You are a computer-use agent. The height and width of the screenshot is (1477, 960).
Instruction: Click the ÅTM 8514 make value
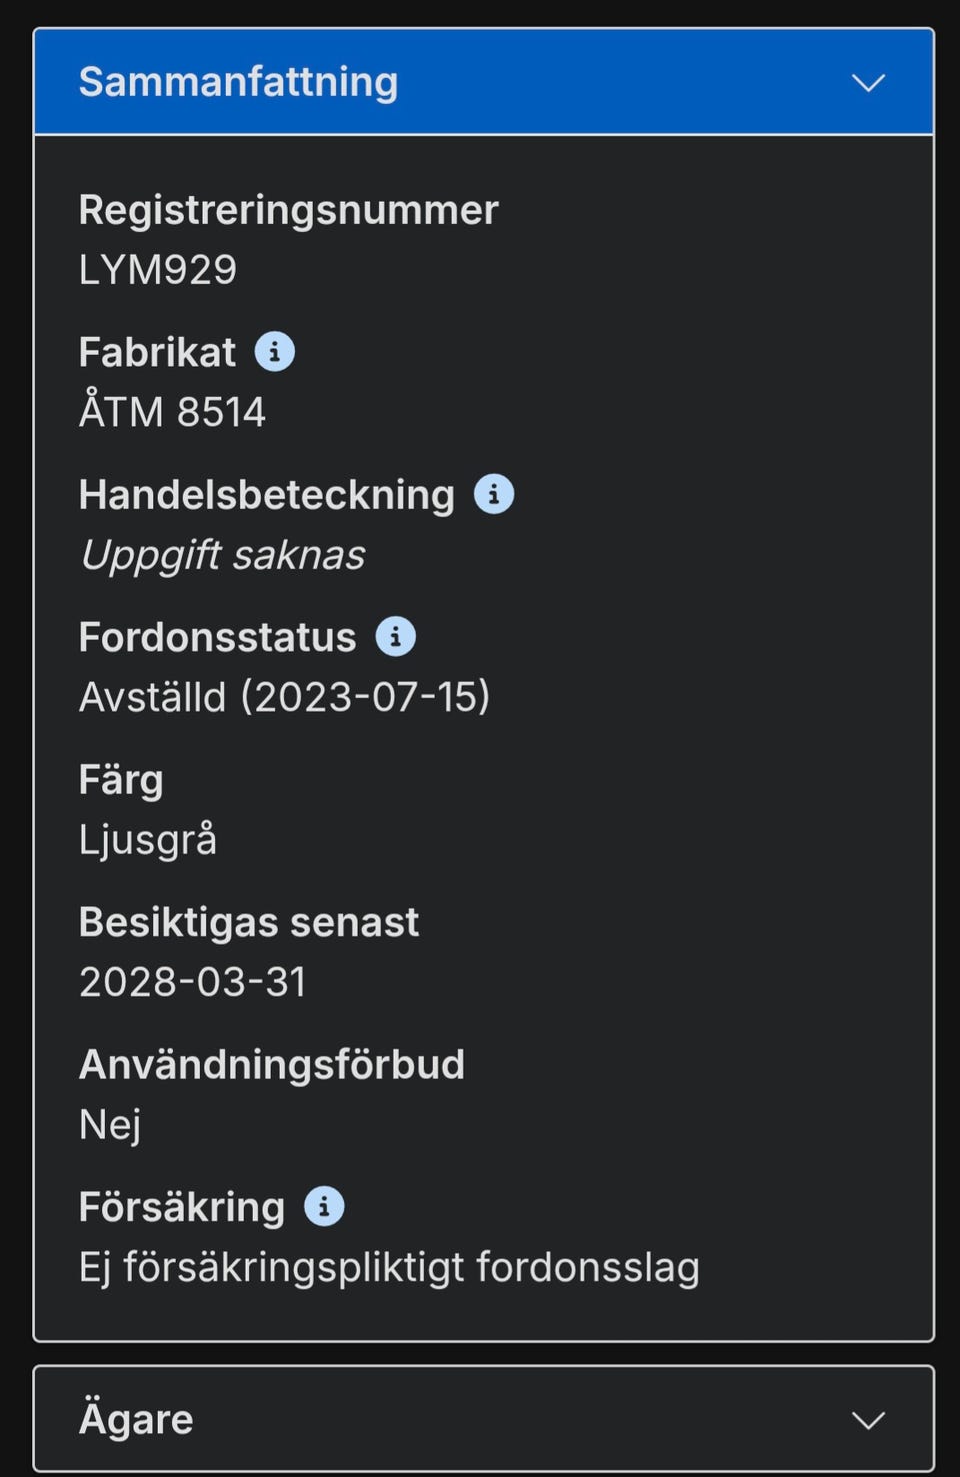[x=172, y=412]
